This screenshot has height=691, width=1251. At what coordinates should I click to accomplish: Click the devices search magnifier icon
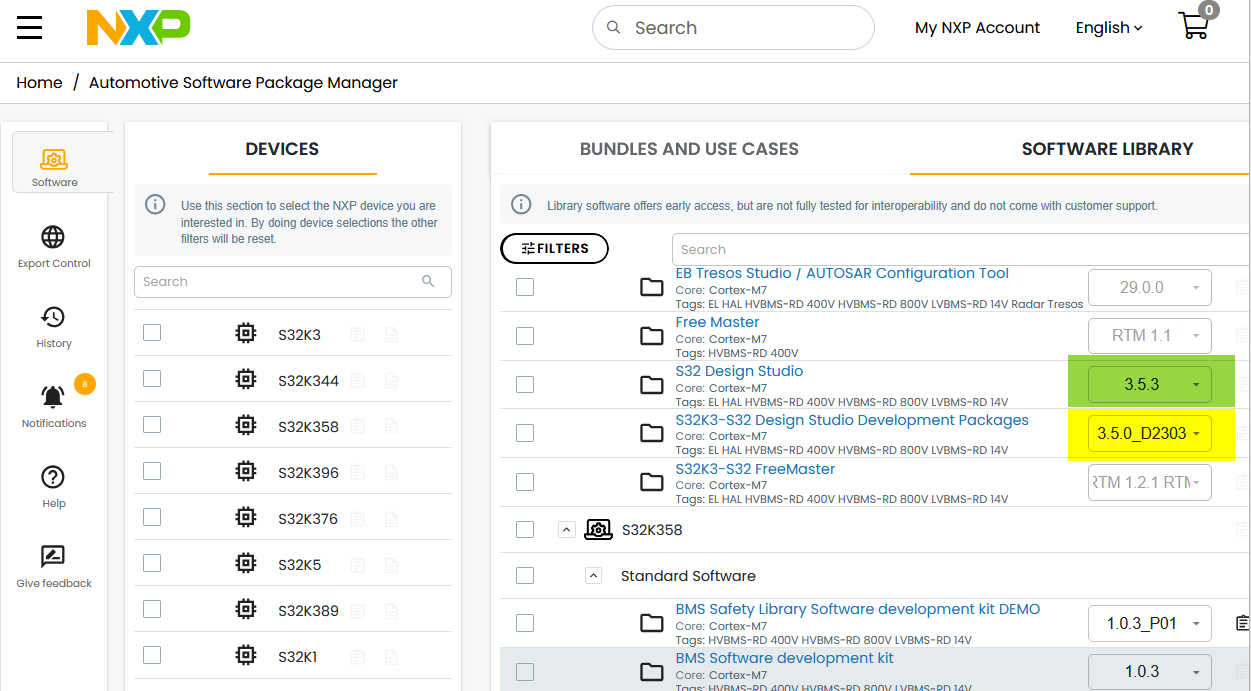(428, 281)
